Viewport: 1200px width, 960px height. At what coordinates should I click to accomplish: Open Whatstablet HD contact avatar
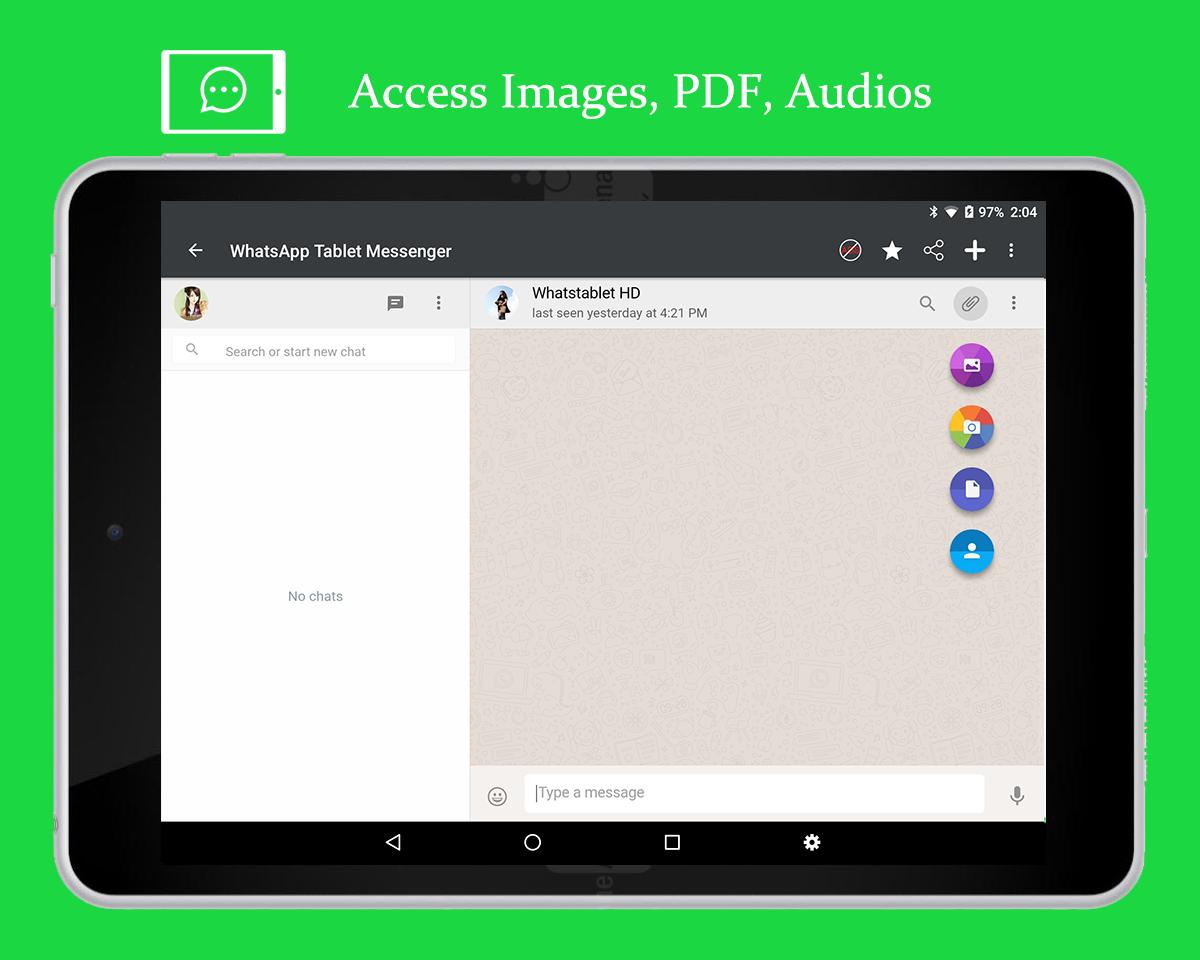pyautogui.click(x=501, y=303)
